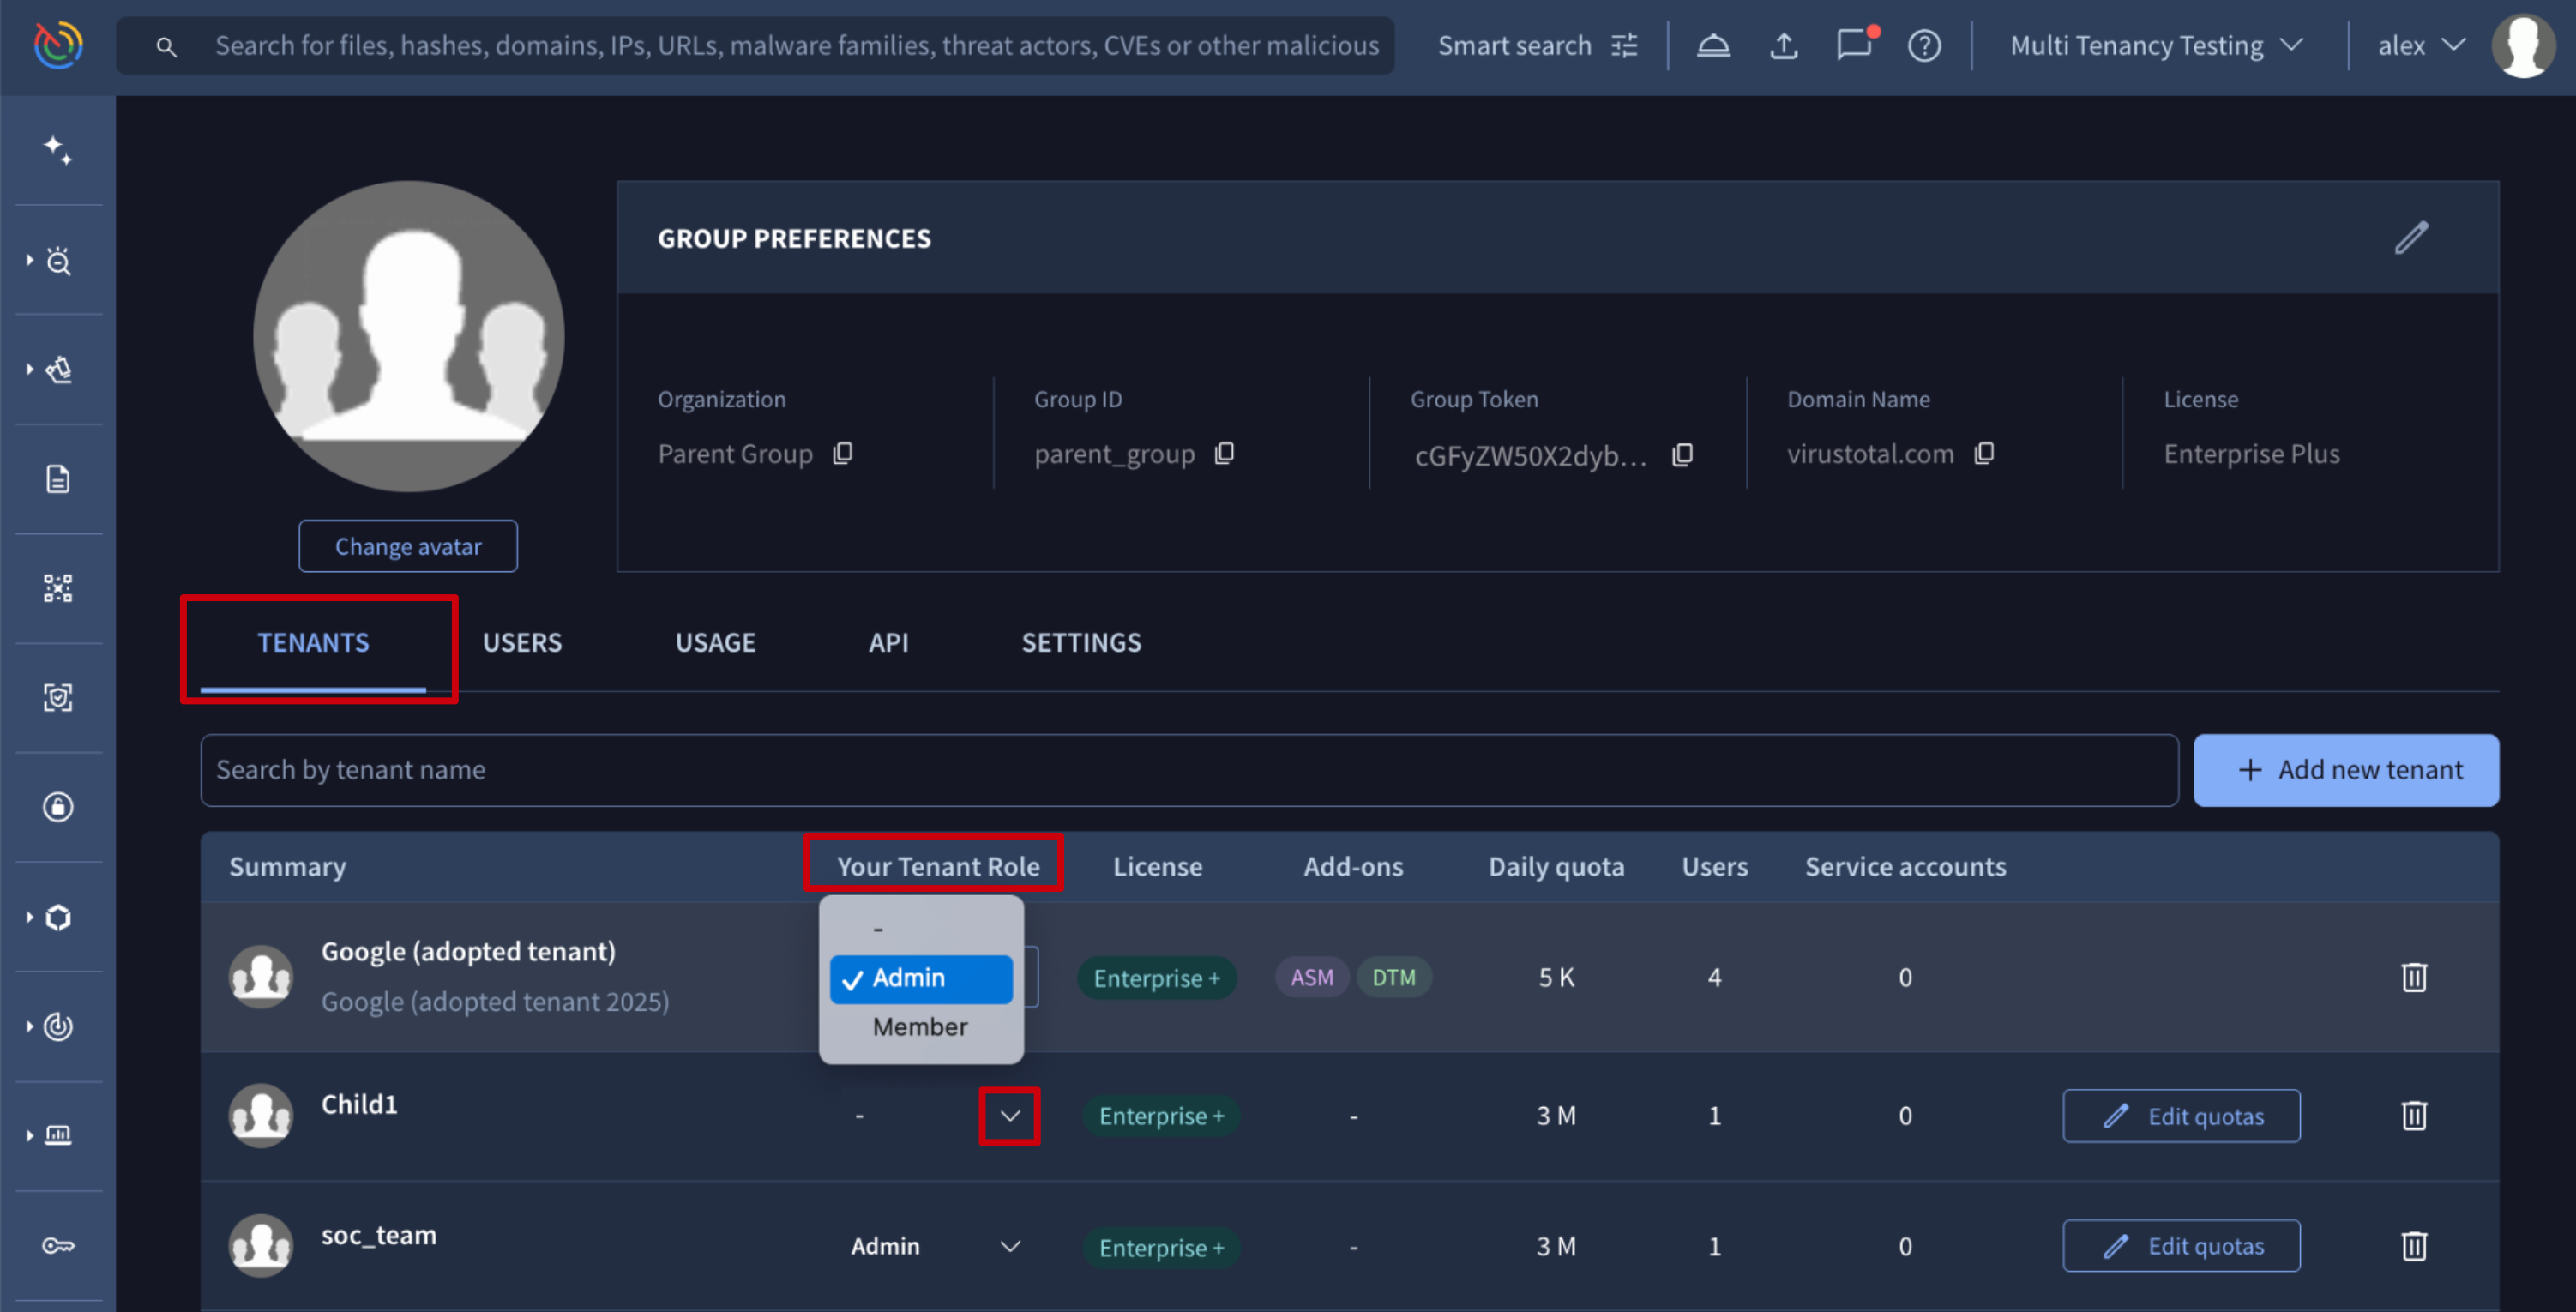Copy the Group Token value

pyautogui.click(x=1683, y=456)
